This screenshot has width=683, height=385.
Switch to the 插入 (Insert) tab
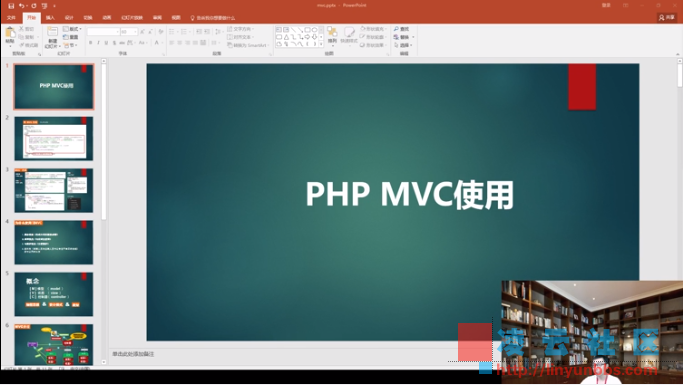(x=50, y=18)
